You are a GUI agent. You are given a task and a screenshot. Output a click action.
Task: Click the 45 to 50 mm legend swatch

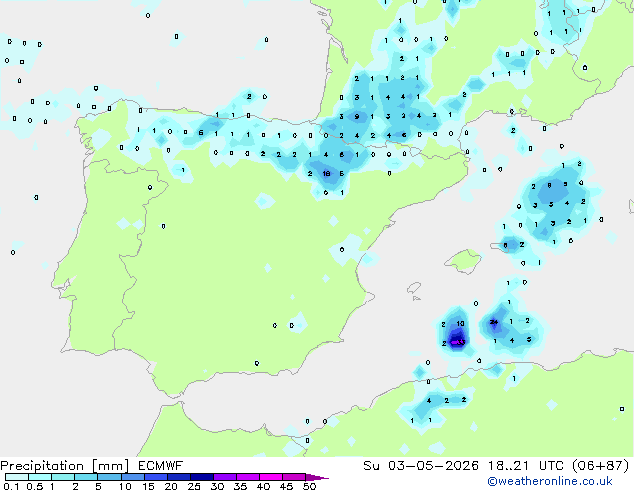(x=294, y=477)
